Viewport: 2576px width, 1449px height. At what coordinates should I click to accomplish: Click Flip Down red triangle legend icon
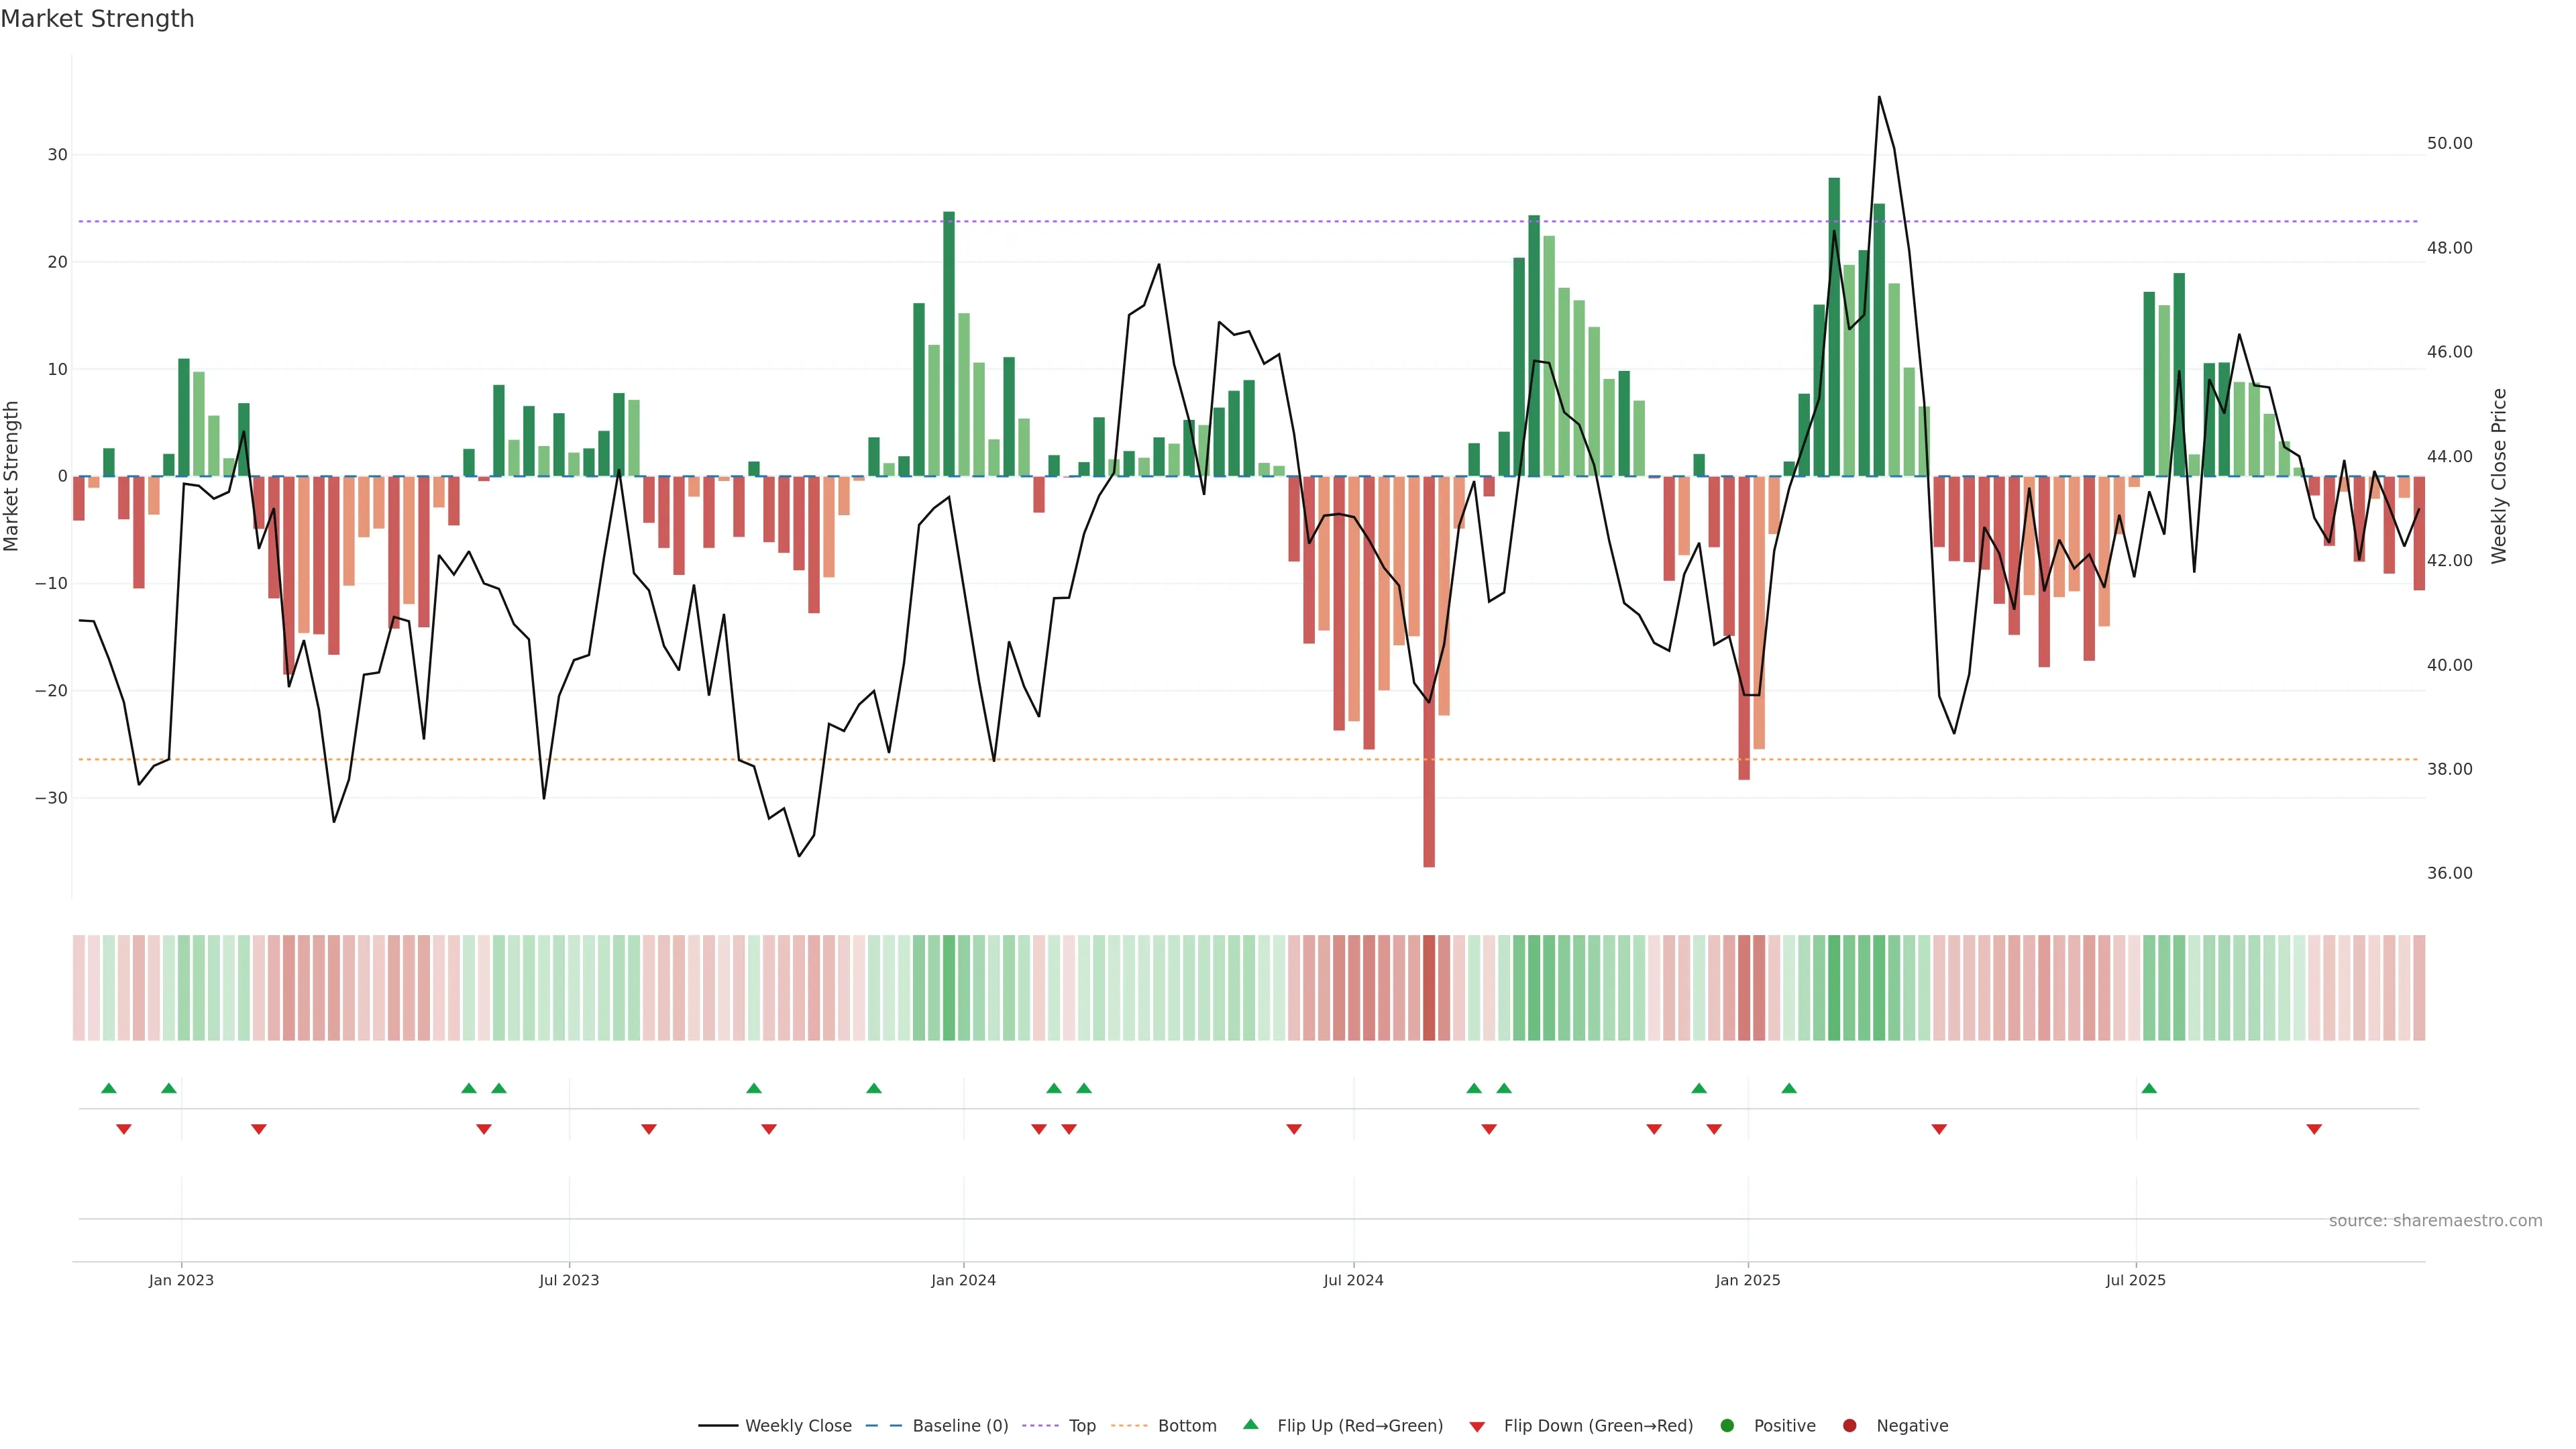1477,1427
